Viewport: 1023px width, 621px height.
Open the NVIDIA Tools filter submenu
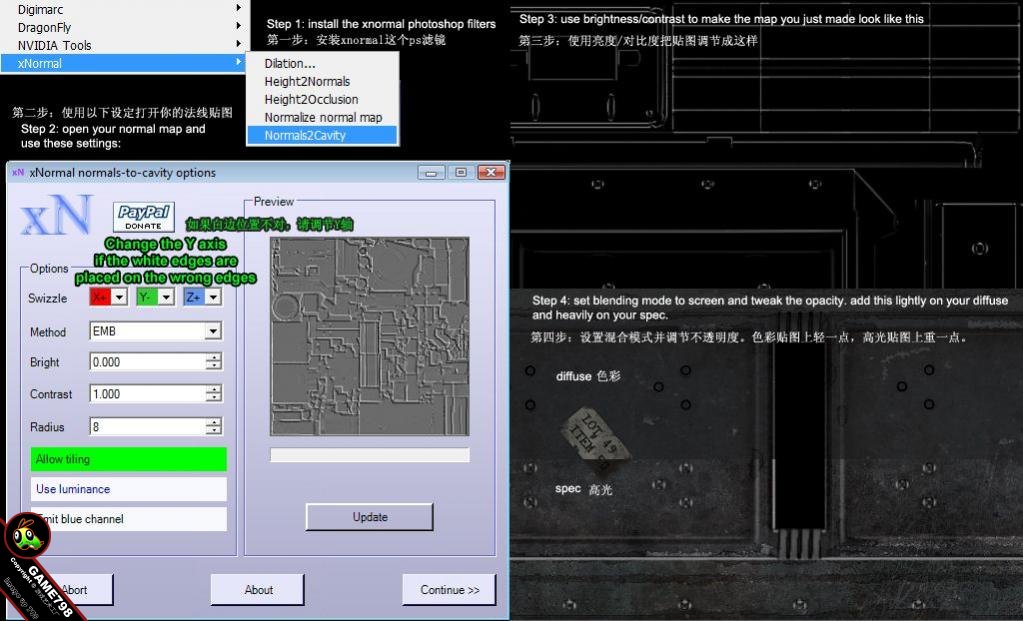tap(124, 46)
